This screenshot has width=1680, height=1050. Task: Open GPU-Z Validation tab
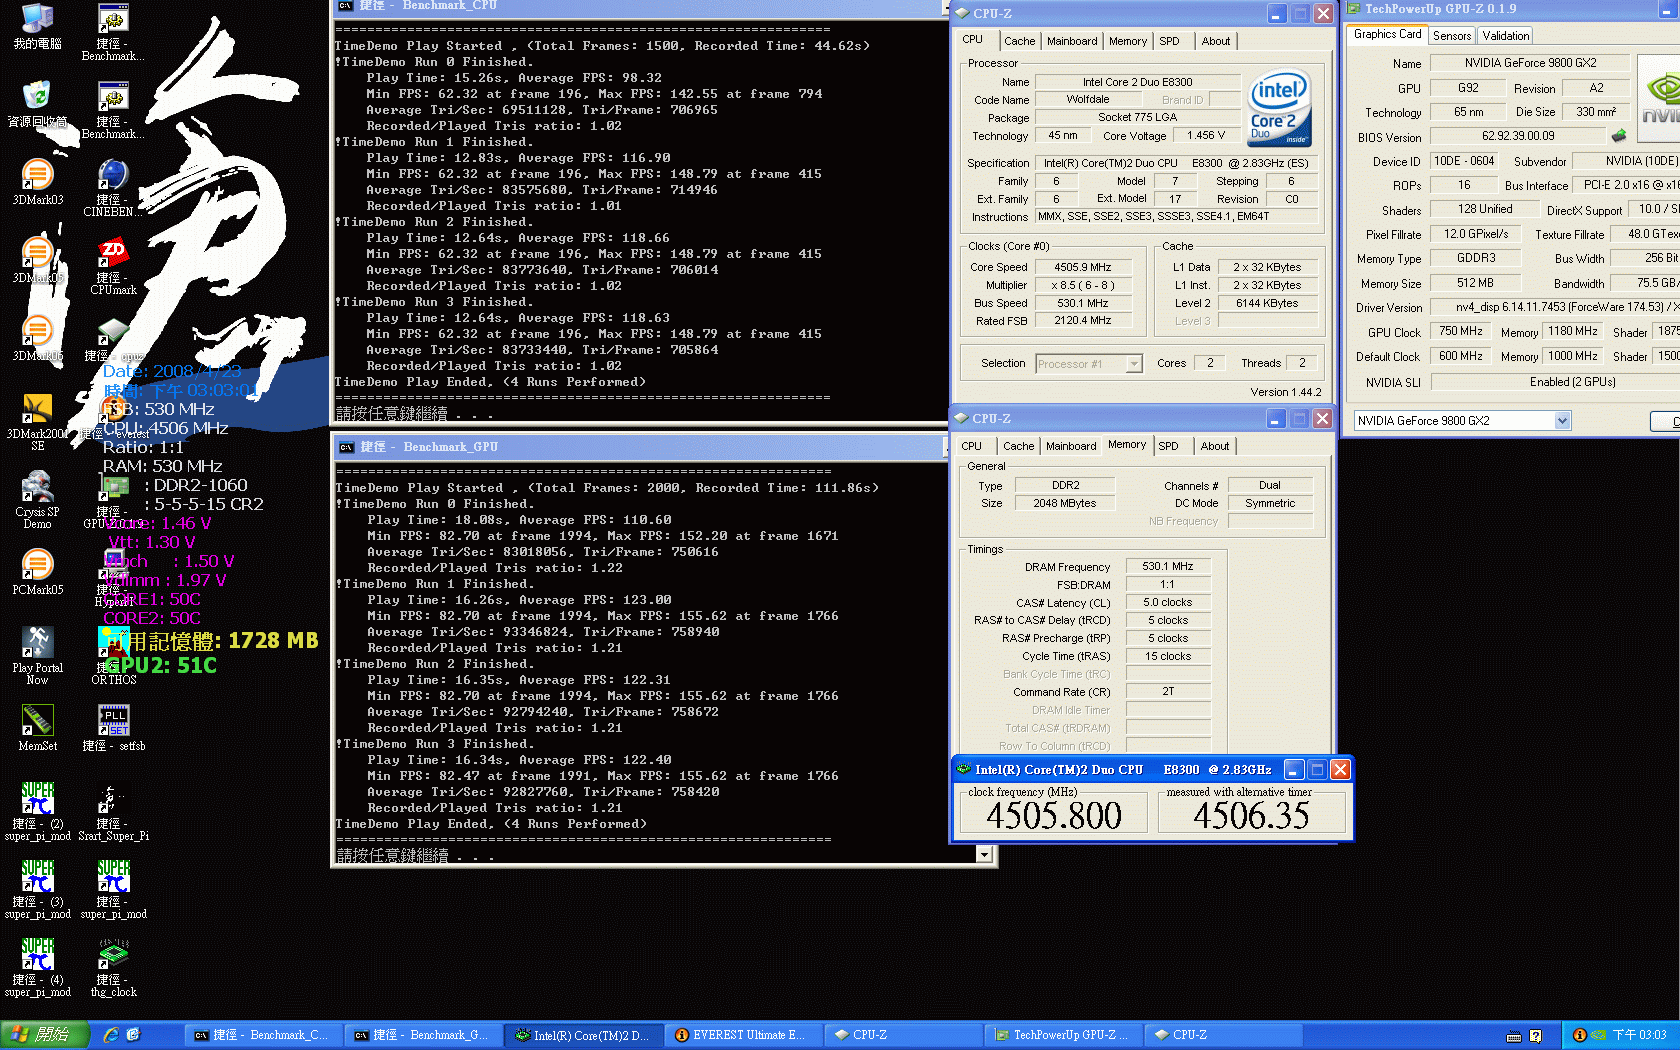tap(1505, 36)
